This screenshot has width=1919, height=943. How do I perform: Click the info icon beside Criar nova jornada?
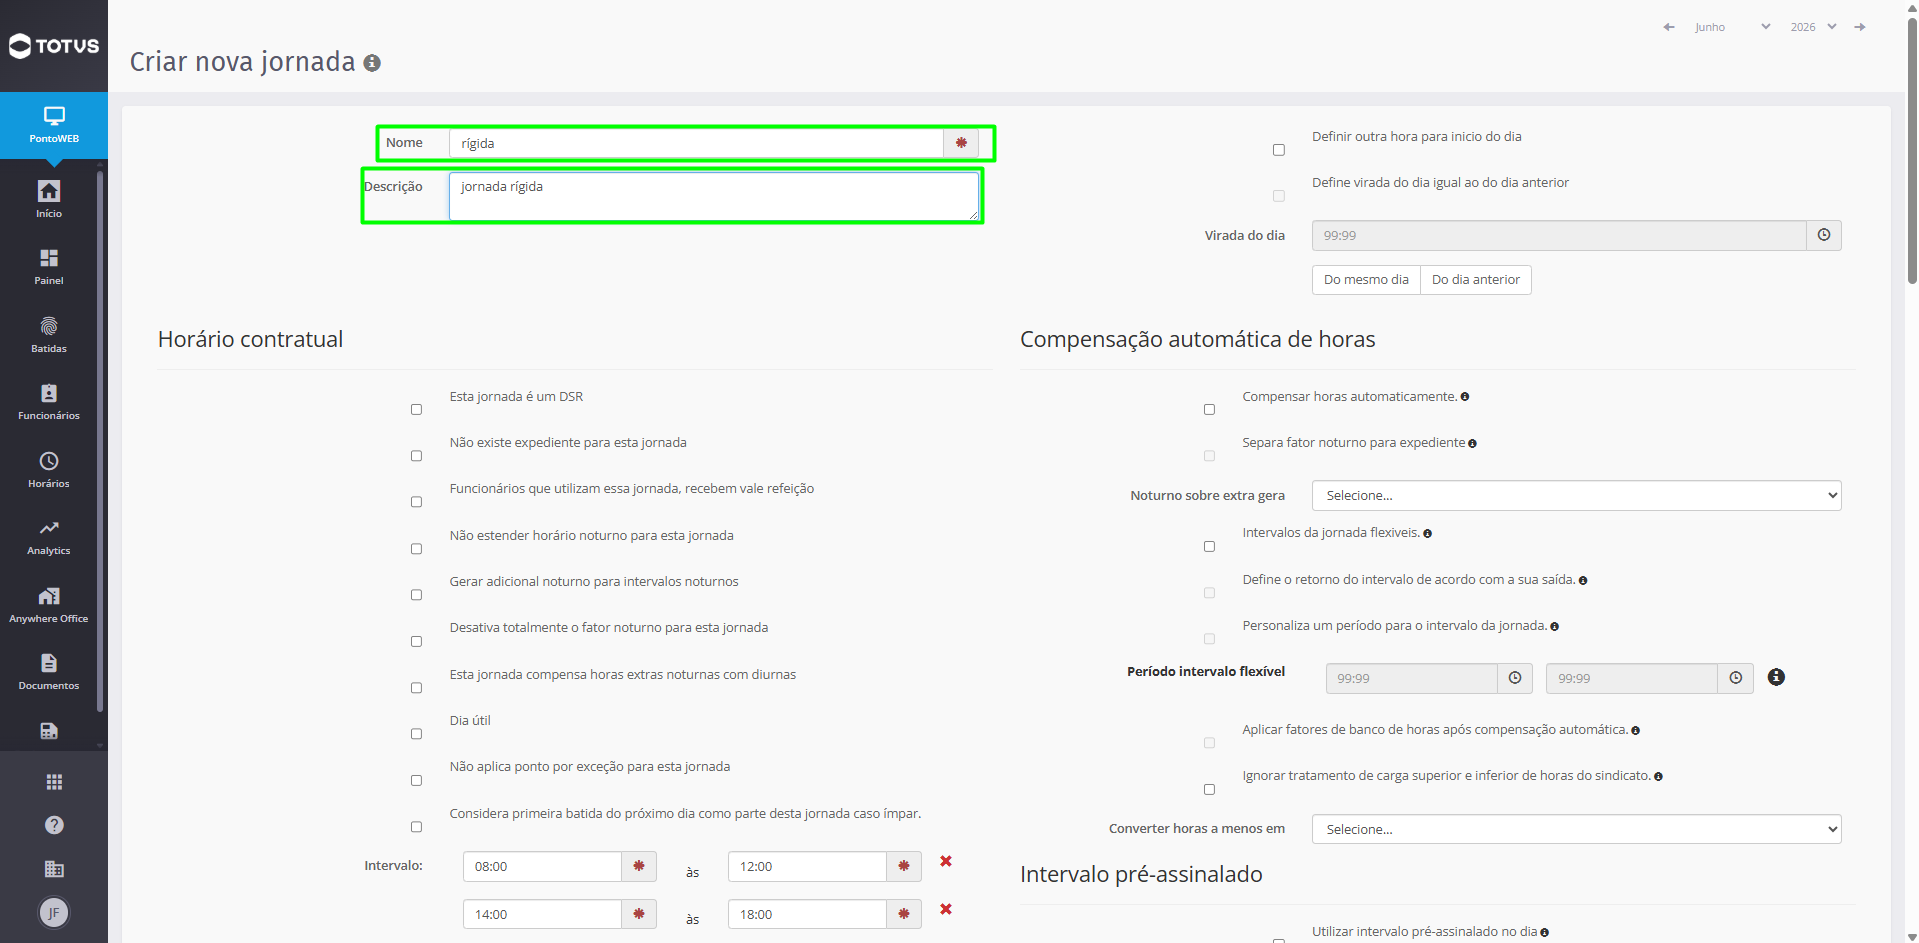pos(372,63)
